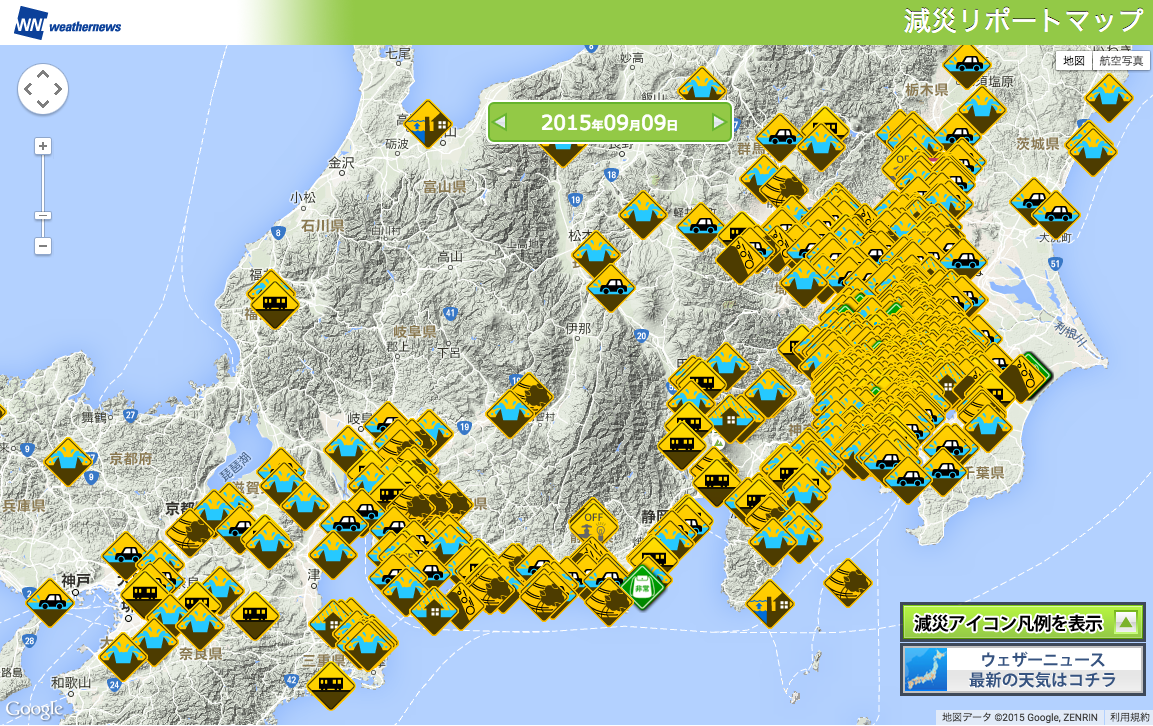Open the green emergency backpack marker
This screenshot has height=726, width=1153.
point(643,586)
